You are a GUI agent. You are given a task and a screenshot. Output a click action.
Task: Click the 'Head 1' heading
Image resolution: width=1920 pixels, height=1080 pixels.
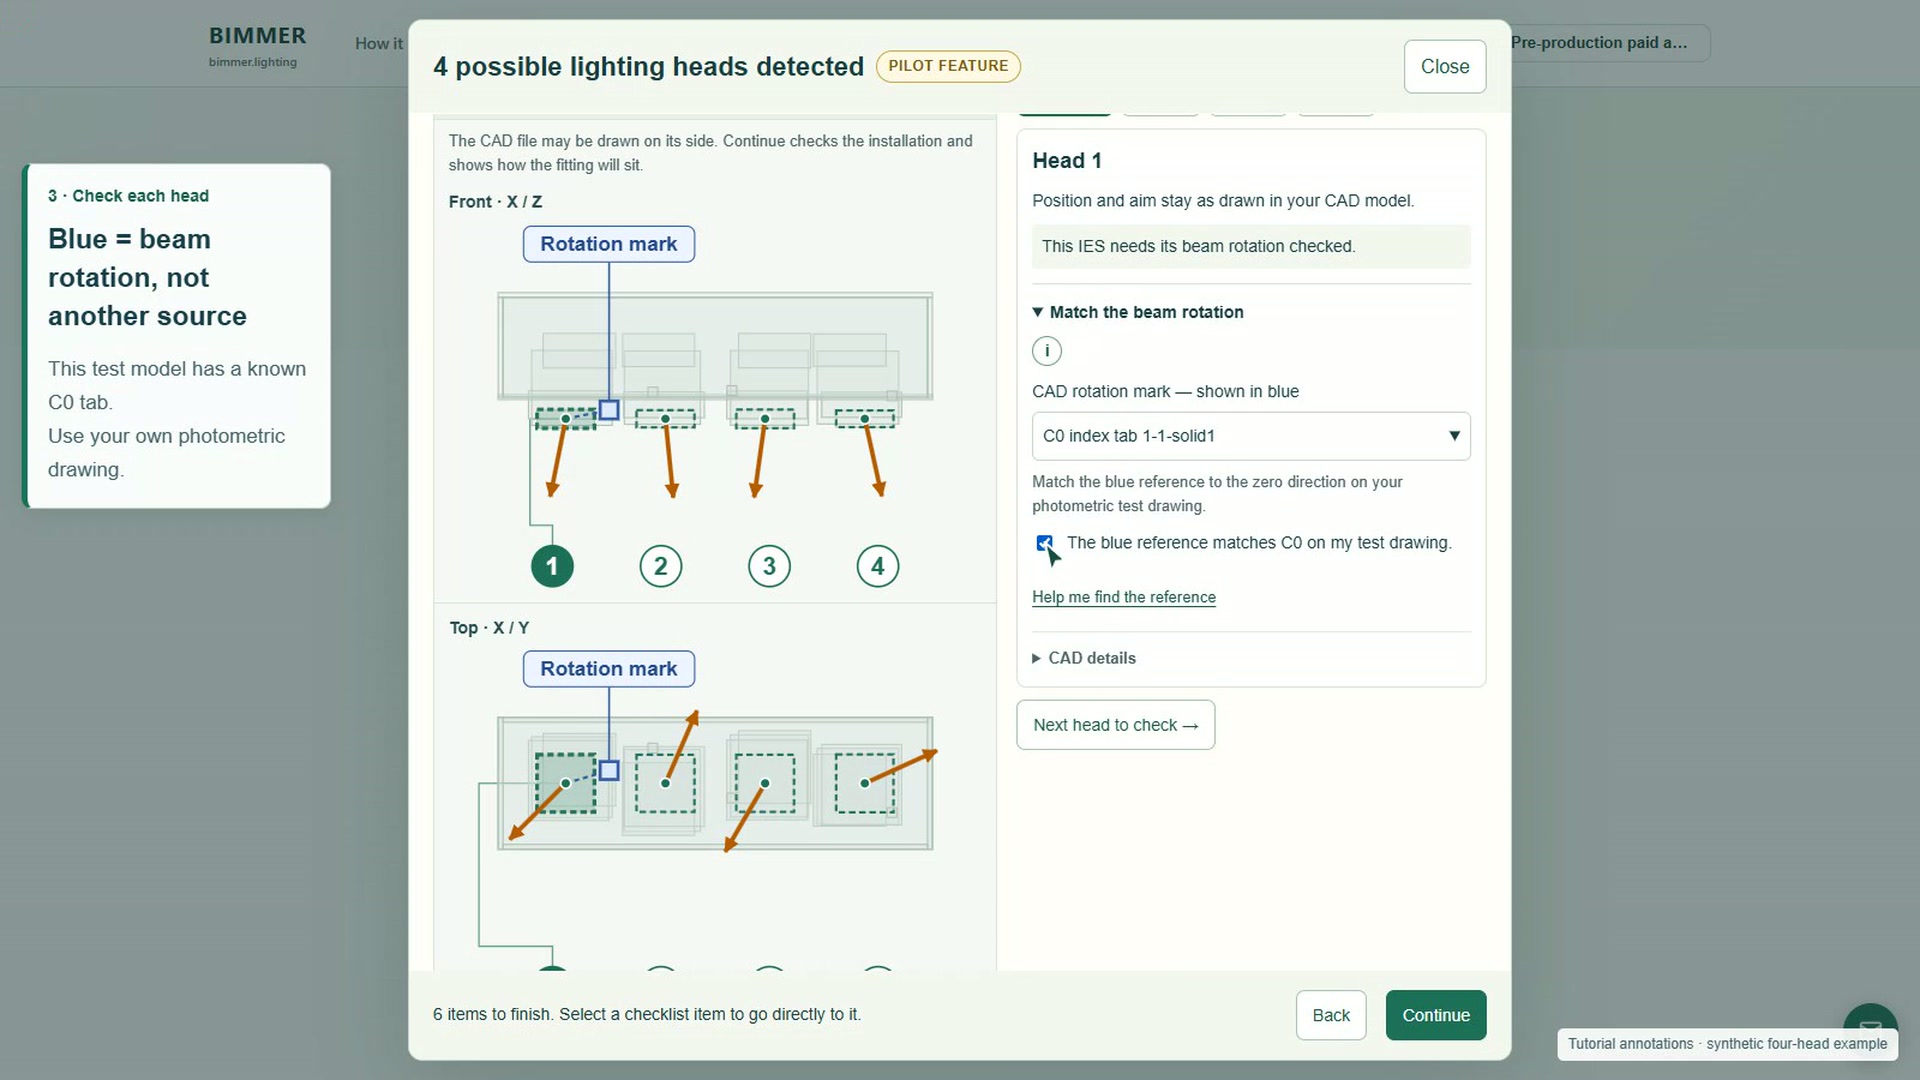(1067, 161)
